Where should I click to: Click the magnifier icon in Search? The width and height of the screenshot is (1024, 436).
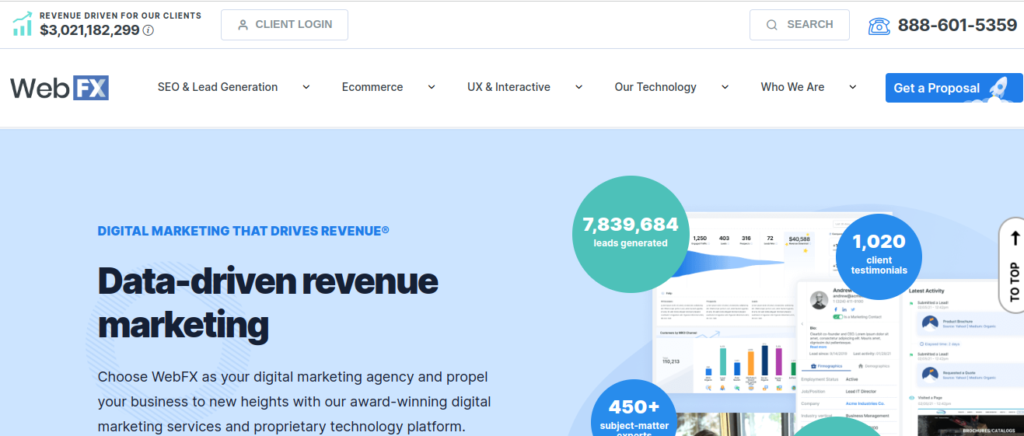click(771, 25)
